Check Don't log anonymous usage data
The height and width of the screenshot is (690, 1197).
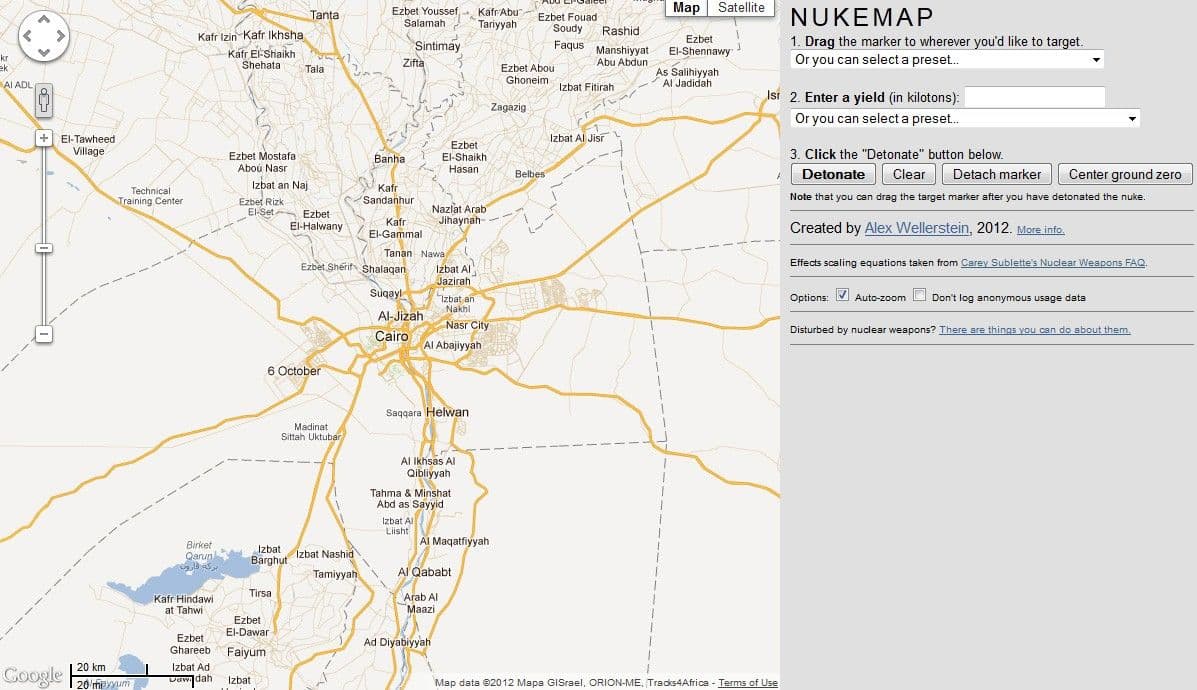920,295
